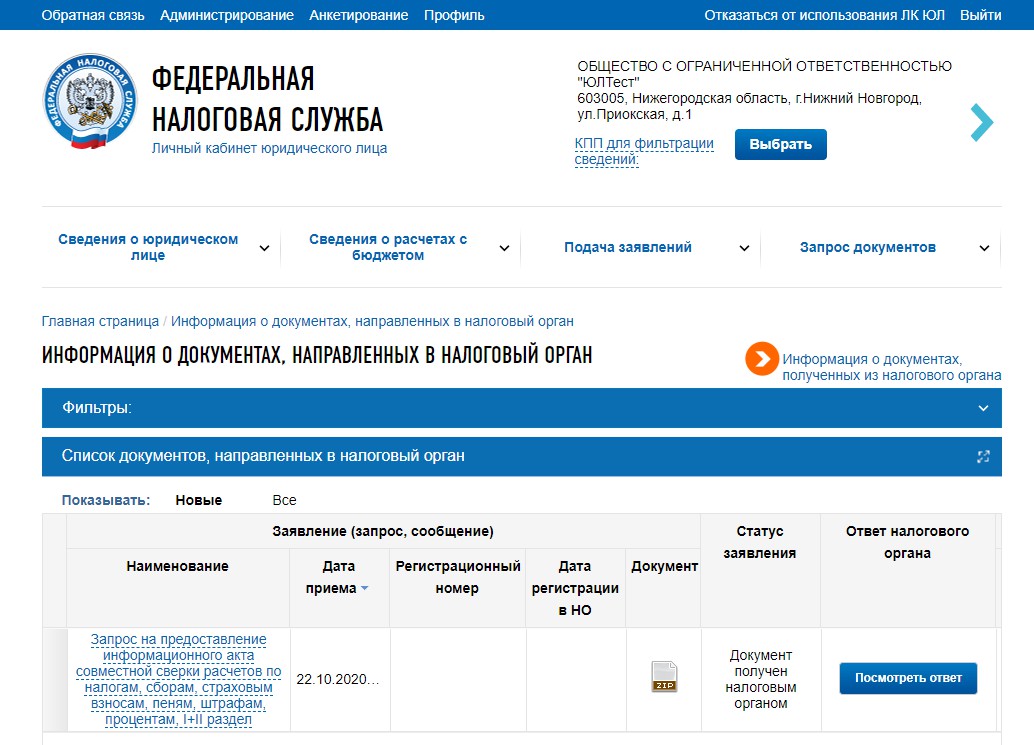Click Личный кабинет юридического лица subtitle

pos(269,148)
